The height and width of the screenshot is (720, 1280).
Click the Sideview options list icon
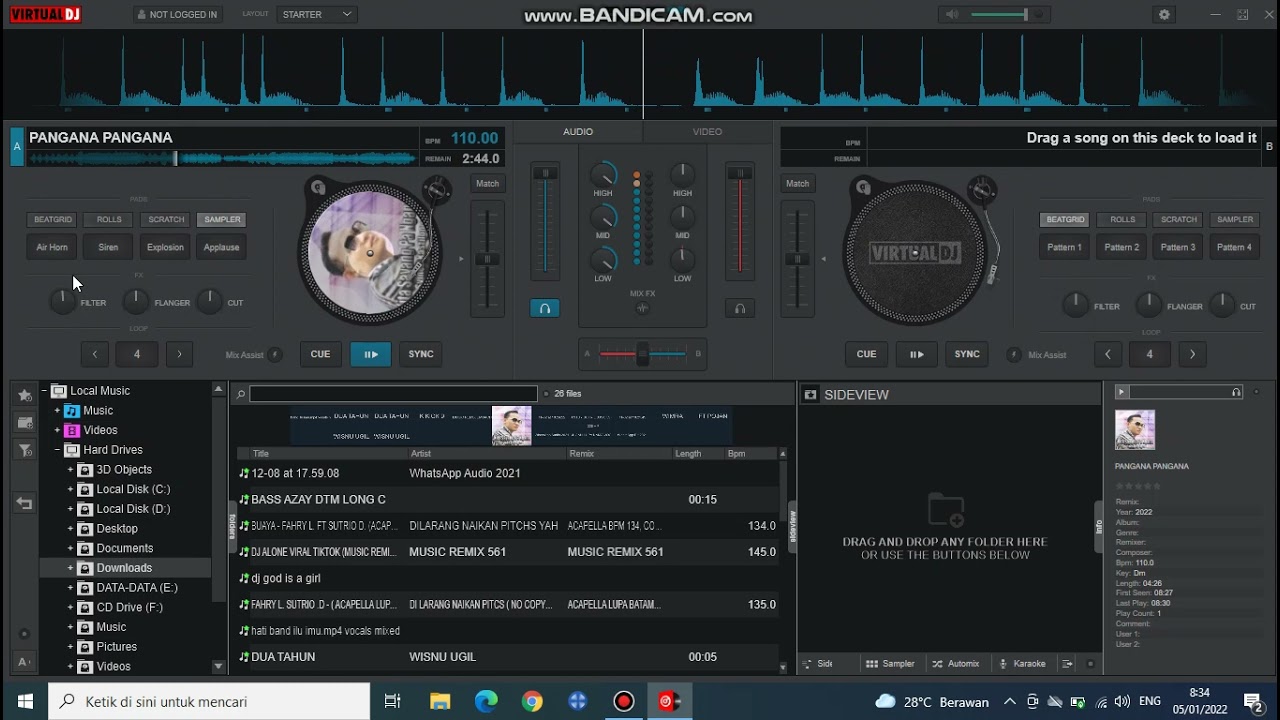point(1068,664)
